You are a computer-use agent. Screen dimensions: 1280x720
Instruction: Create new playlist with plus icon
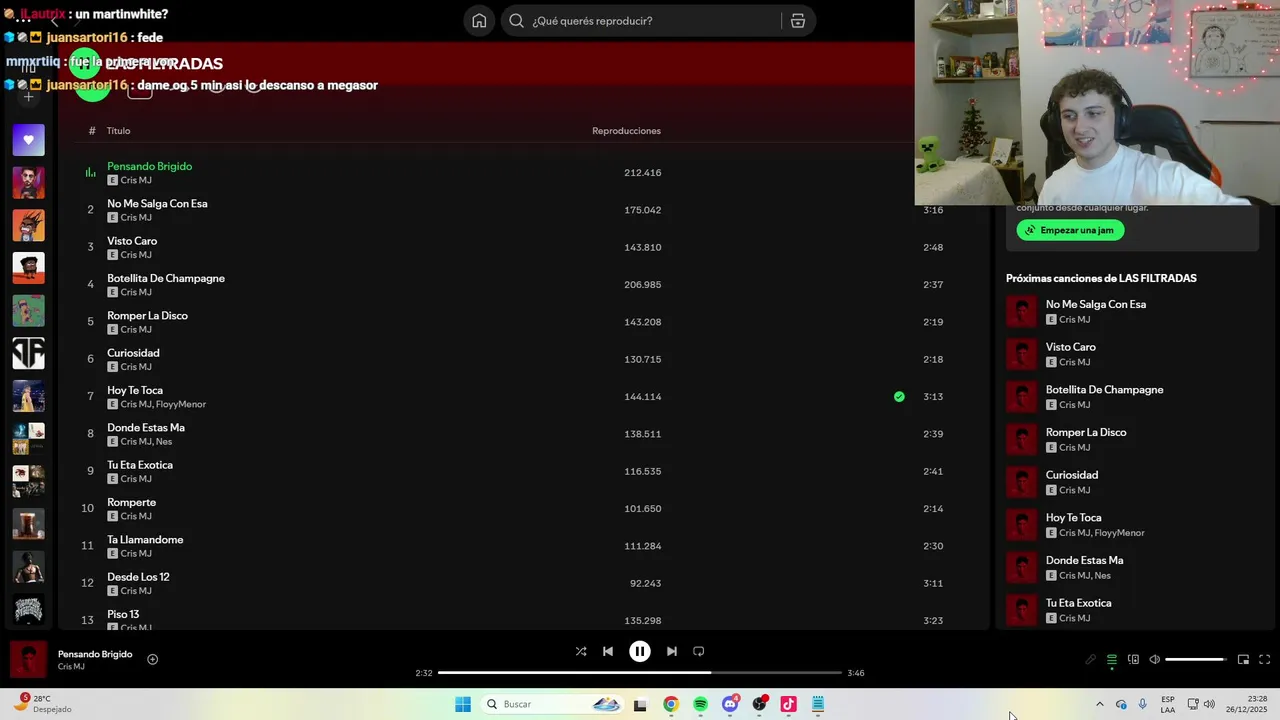pyautogui.click(x=28, y=97)
